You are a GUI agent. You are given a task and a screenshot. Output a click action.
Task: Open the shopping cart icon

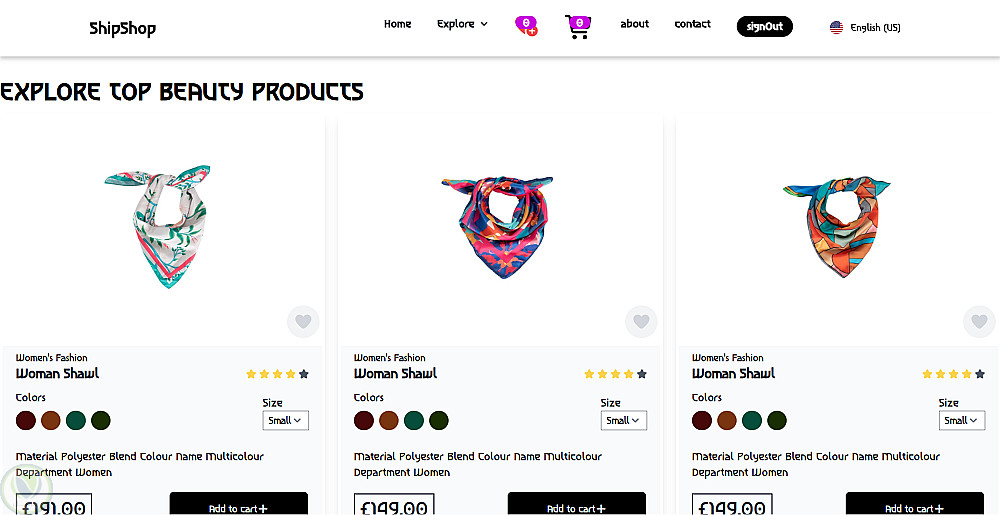click(x=578, y=26)
